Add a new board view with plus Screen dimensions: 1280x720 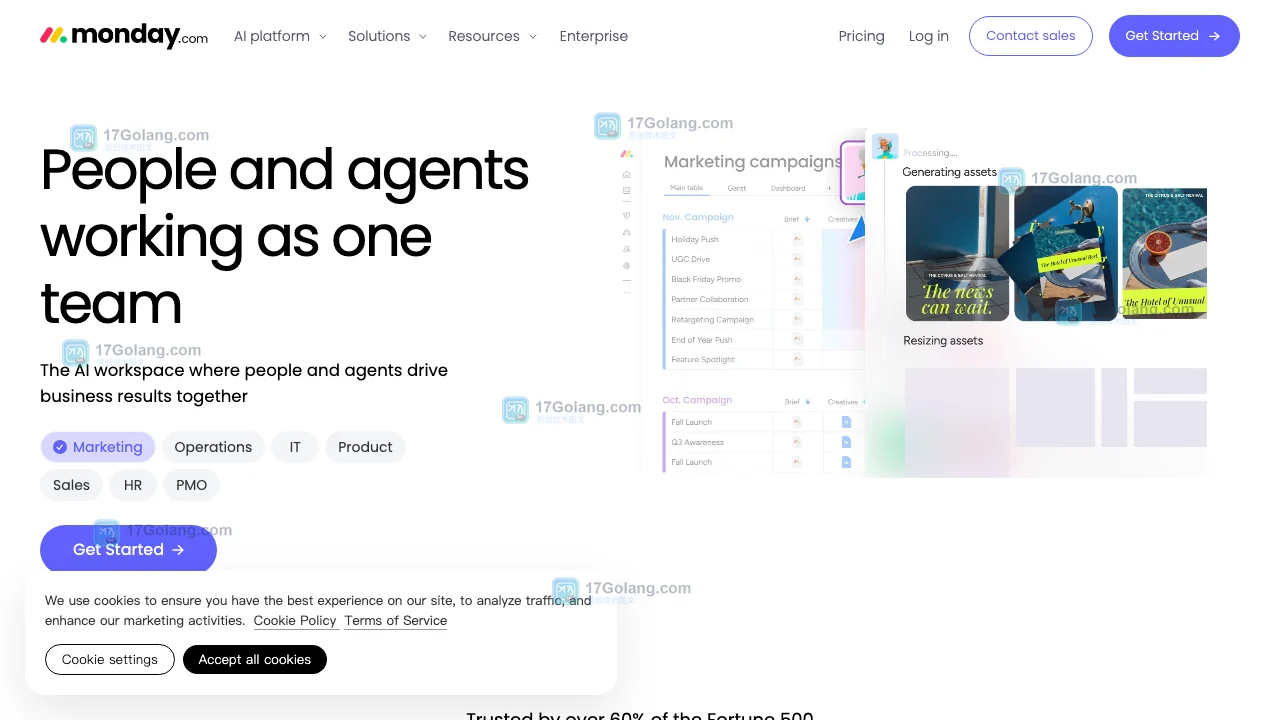pos(828,188)
